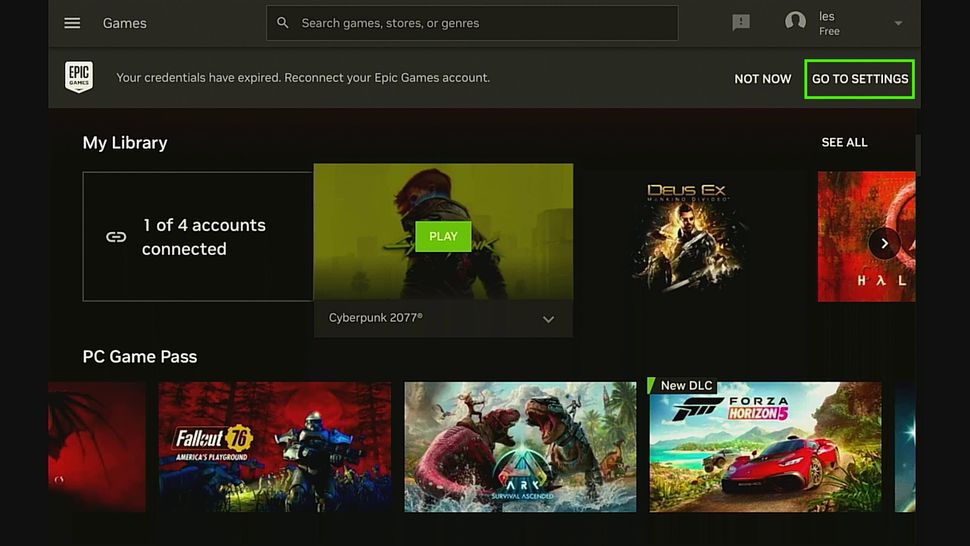
Task: Click the My Library heading
Action: click(x=125, y=143)
